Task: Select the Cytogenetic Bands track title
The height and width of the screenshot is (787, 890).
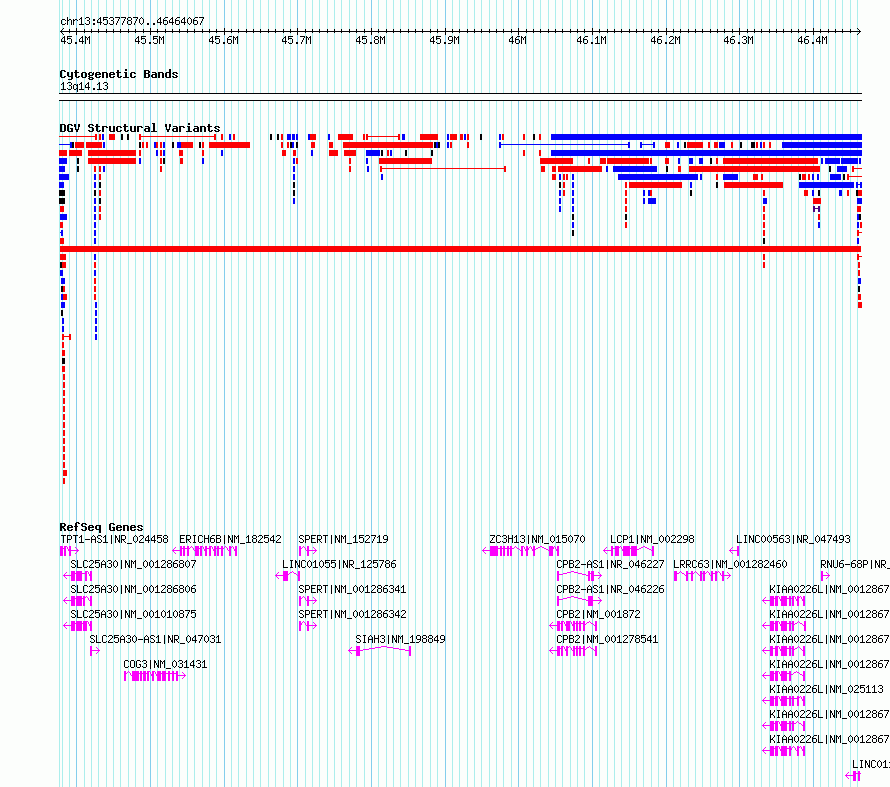Action: tap(119, 74)
